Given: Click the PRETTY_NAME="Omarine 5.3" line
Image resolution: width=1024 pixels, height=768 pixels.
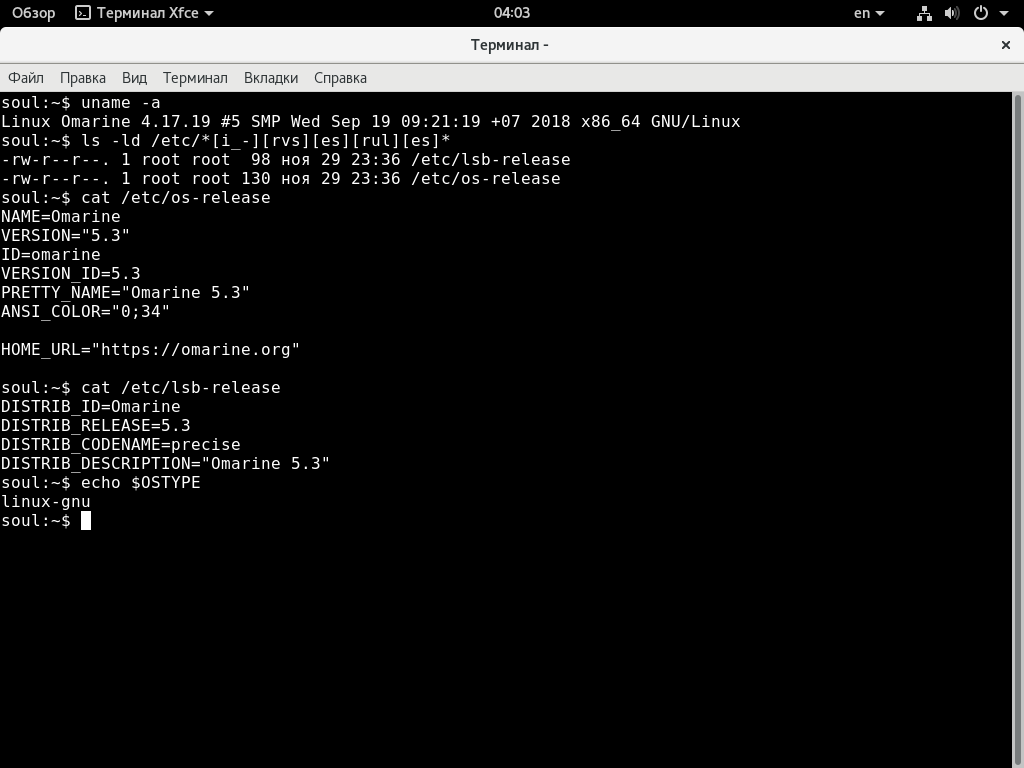Looking at the screenshot, I should tap(125, 292).
